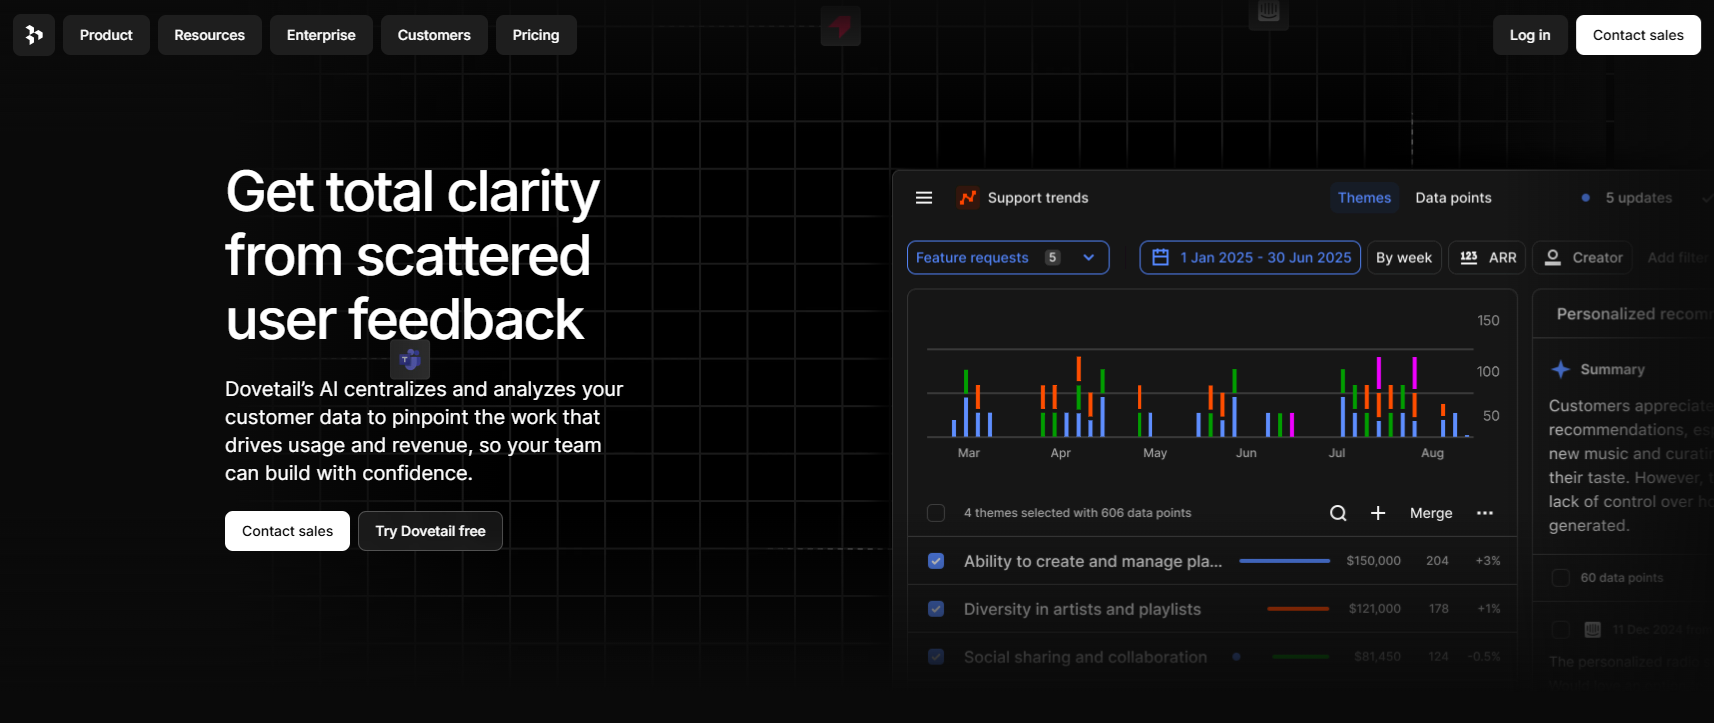1714x723 pixels.
Task: Click the Try Dovetail free button
Action: [x=430, y=531]
